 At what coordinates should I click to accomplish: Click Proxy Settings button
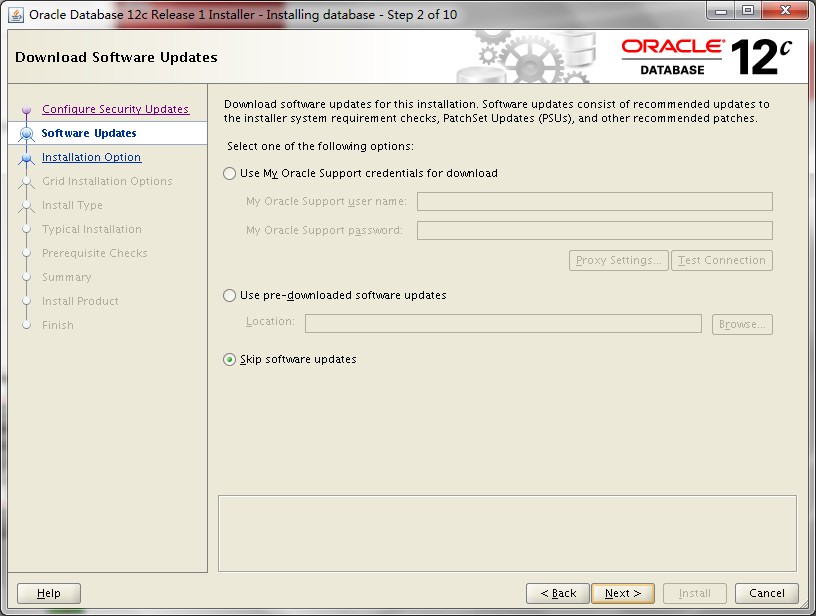pos(619,260)
